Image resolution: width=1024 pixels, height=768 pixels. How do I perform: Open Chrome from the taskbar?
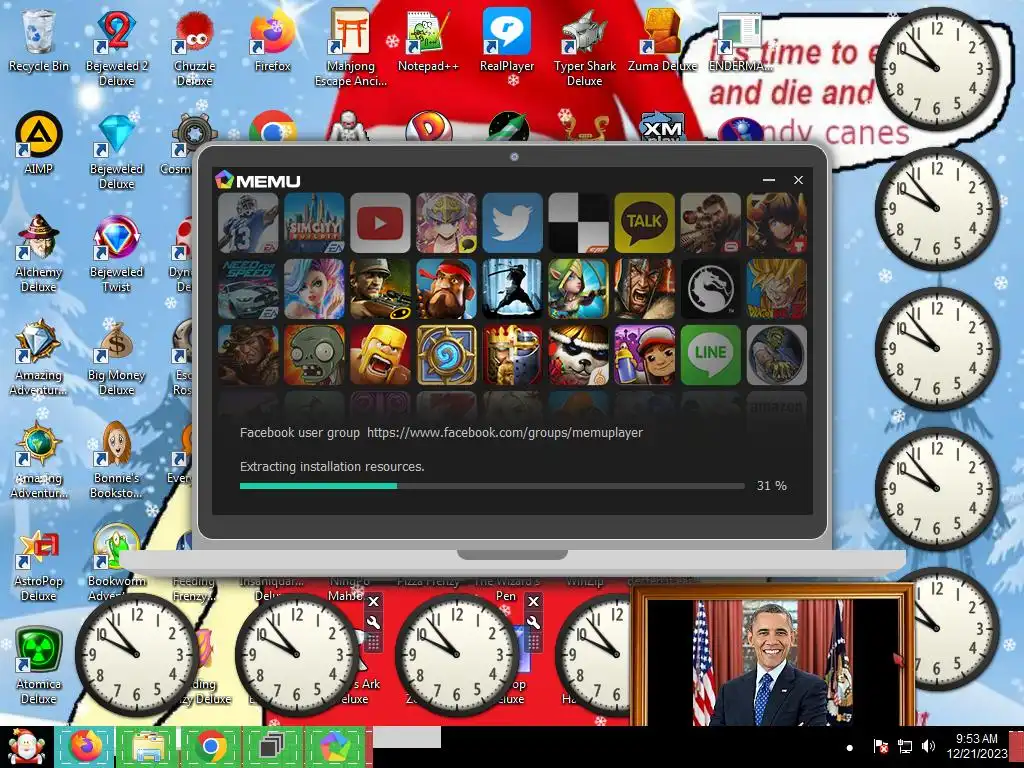[x=210, y=746]
